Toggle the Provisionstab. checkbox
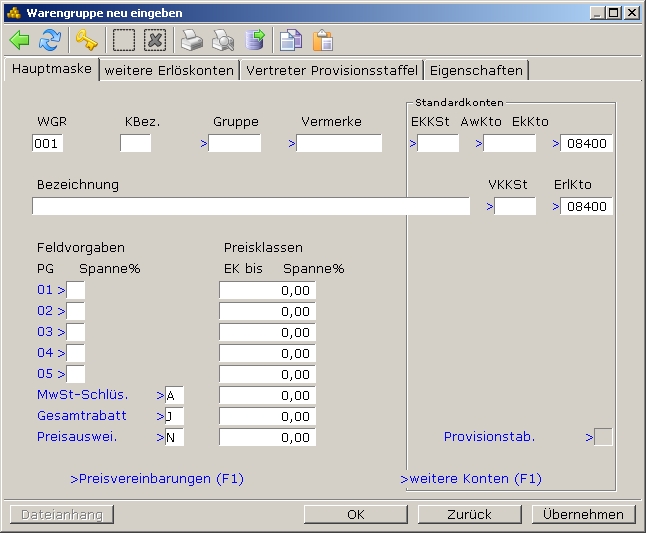The width and height of the screenshot is (646, 533). (x=603, y=437)
